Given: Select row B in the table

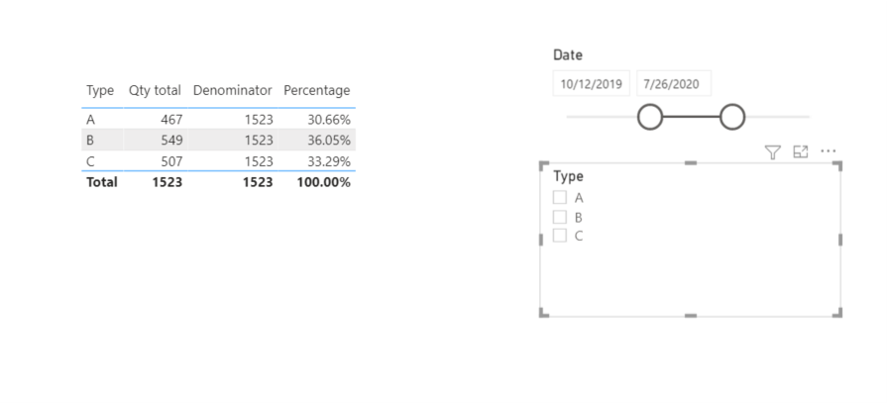Looking at the screenshot, I should (218, 140).
